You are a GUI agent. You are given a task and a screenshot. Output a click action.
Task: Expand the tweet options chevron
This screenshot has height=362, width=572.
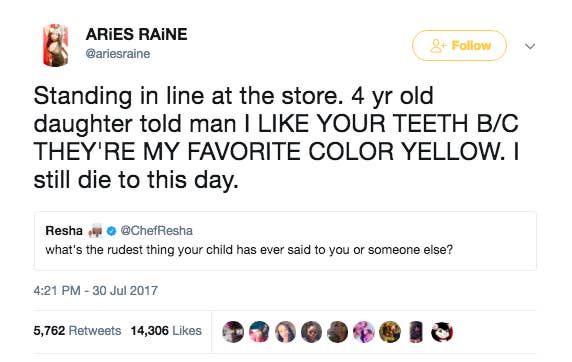tap(530, 46)
